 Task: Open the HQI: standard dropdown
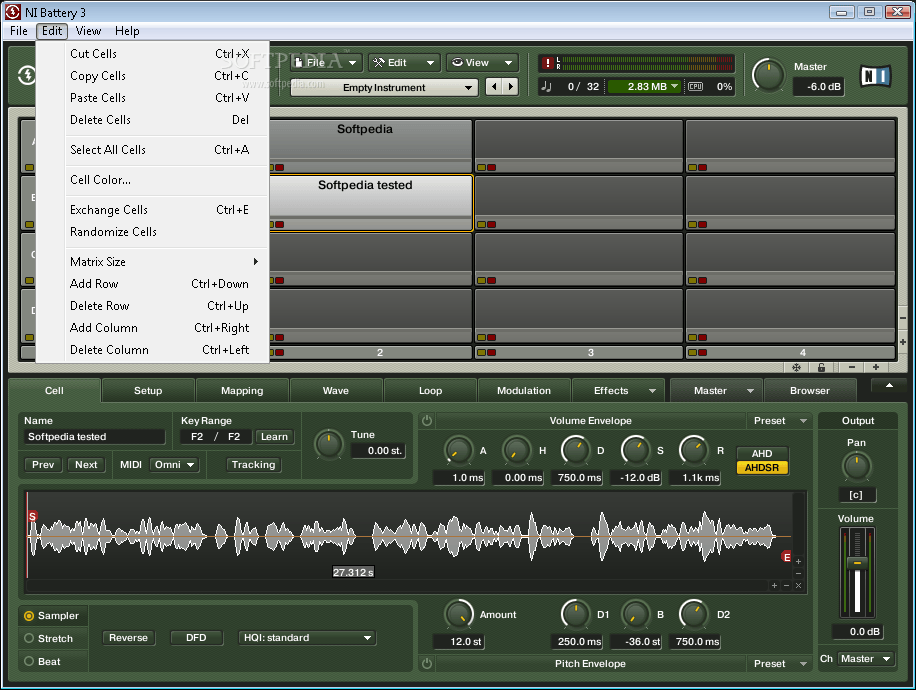pyautogui.click(x=307, y=638)
